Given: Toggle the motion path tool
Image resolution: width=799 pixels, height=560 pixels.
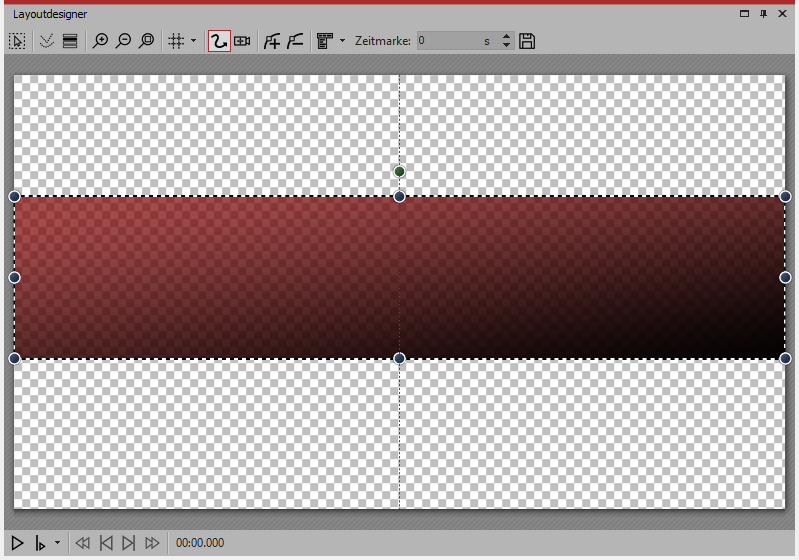Looking at the screenshot, I should [x=218, y=41].
